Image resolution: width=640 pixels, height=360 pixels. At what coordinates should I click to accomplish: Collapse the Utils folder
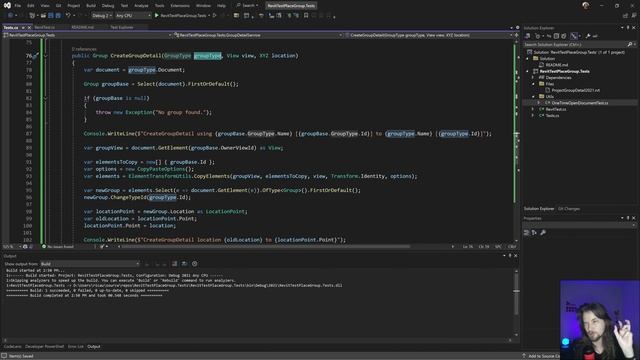[533, 97]
